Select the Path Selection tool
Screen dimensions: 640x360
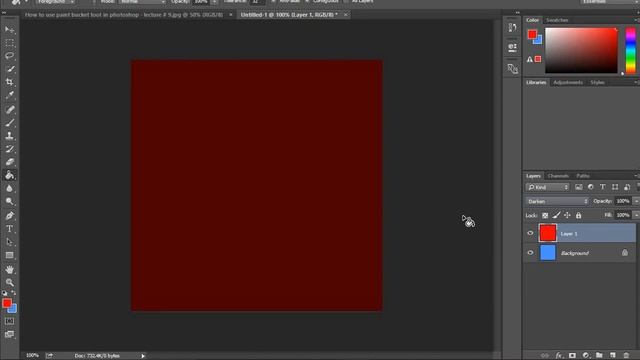tap(9, 242)
